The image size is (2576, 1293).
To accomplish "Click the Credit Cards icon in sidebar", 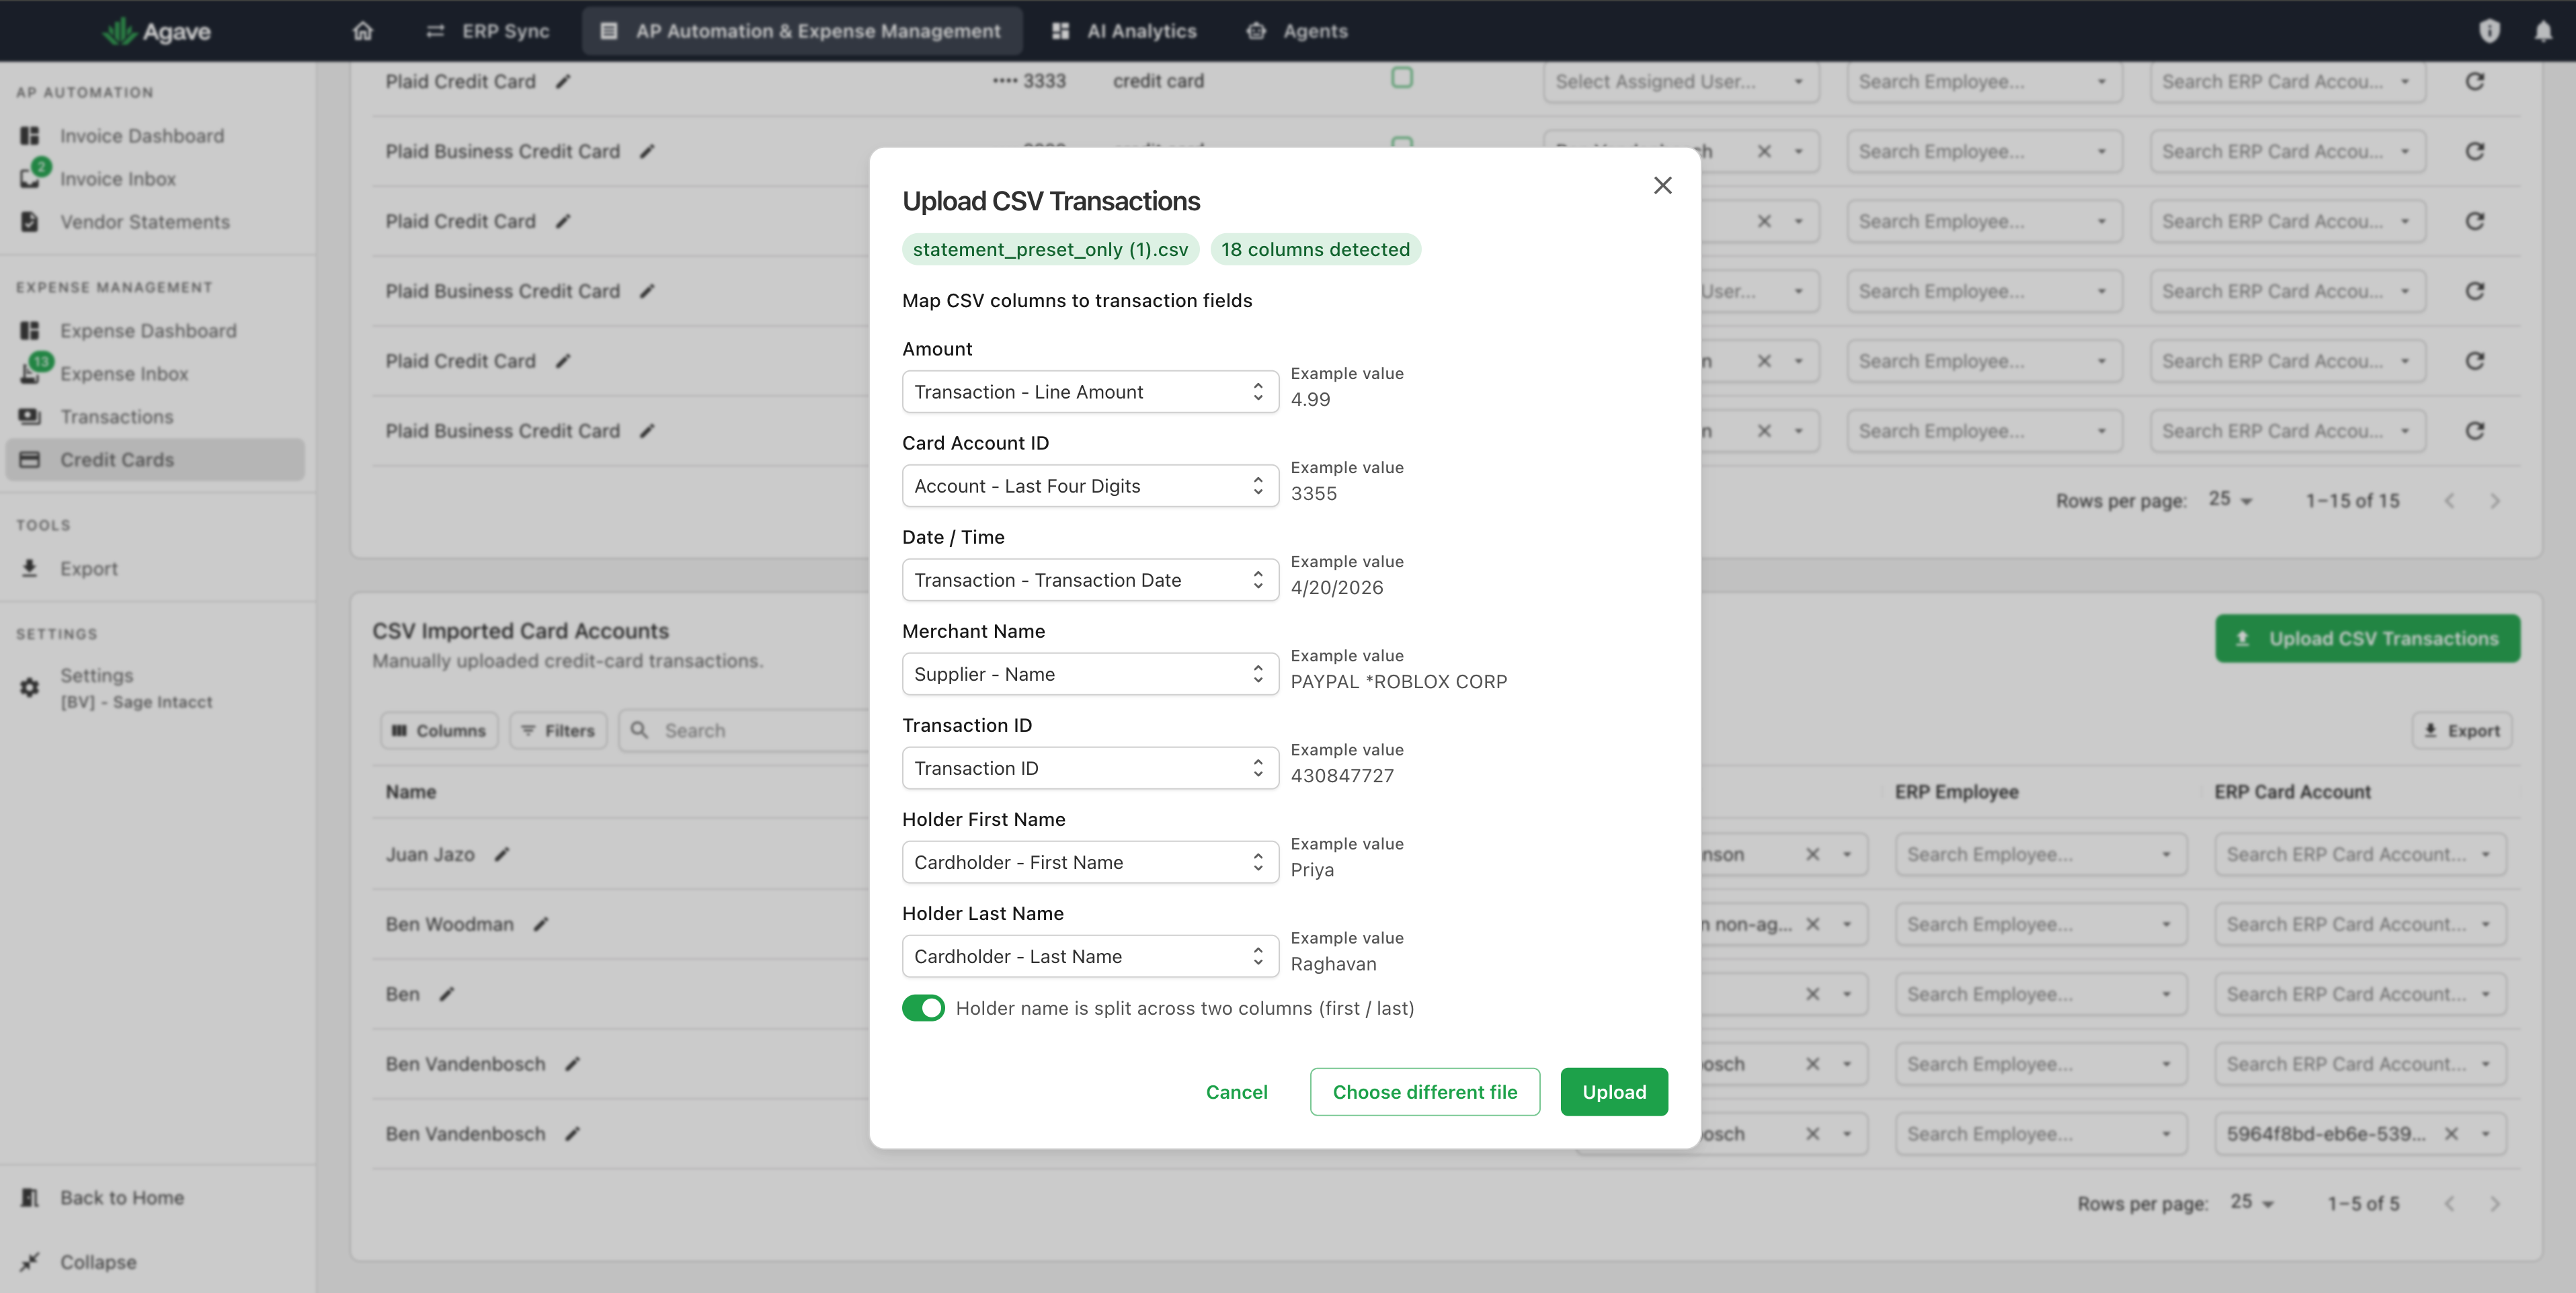I will click(30, 459).
